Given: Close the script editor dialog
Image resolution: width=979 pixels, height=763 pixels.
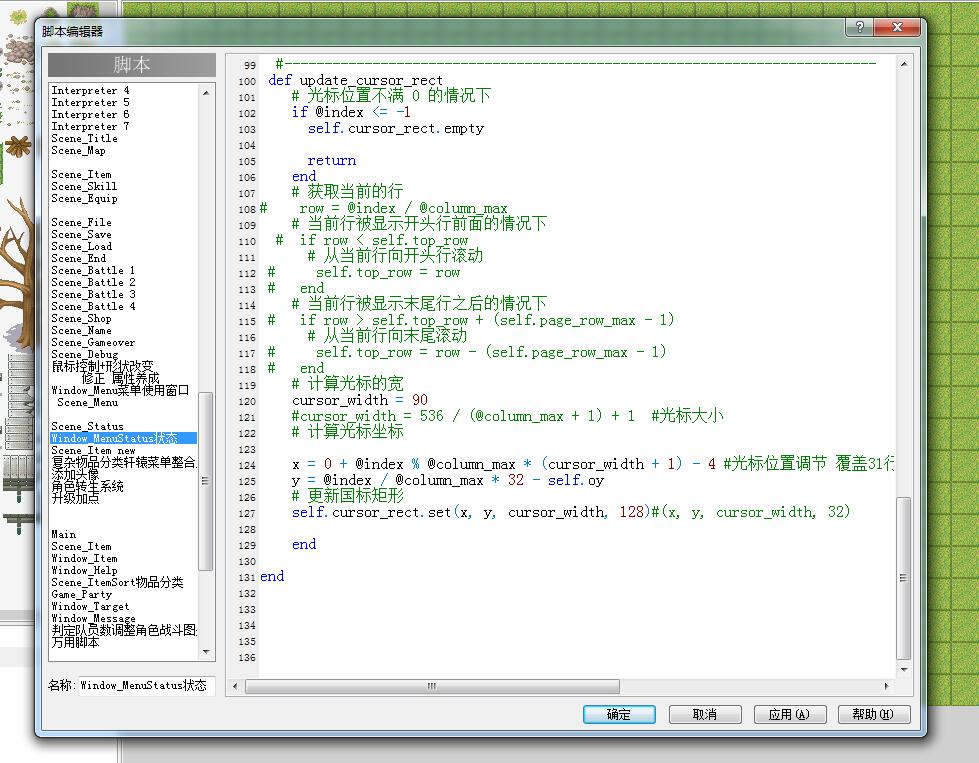Looking at the screenshot, I should tap(897, 27).
